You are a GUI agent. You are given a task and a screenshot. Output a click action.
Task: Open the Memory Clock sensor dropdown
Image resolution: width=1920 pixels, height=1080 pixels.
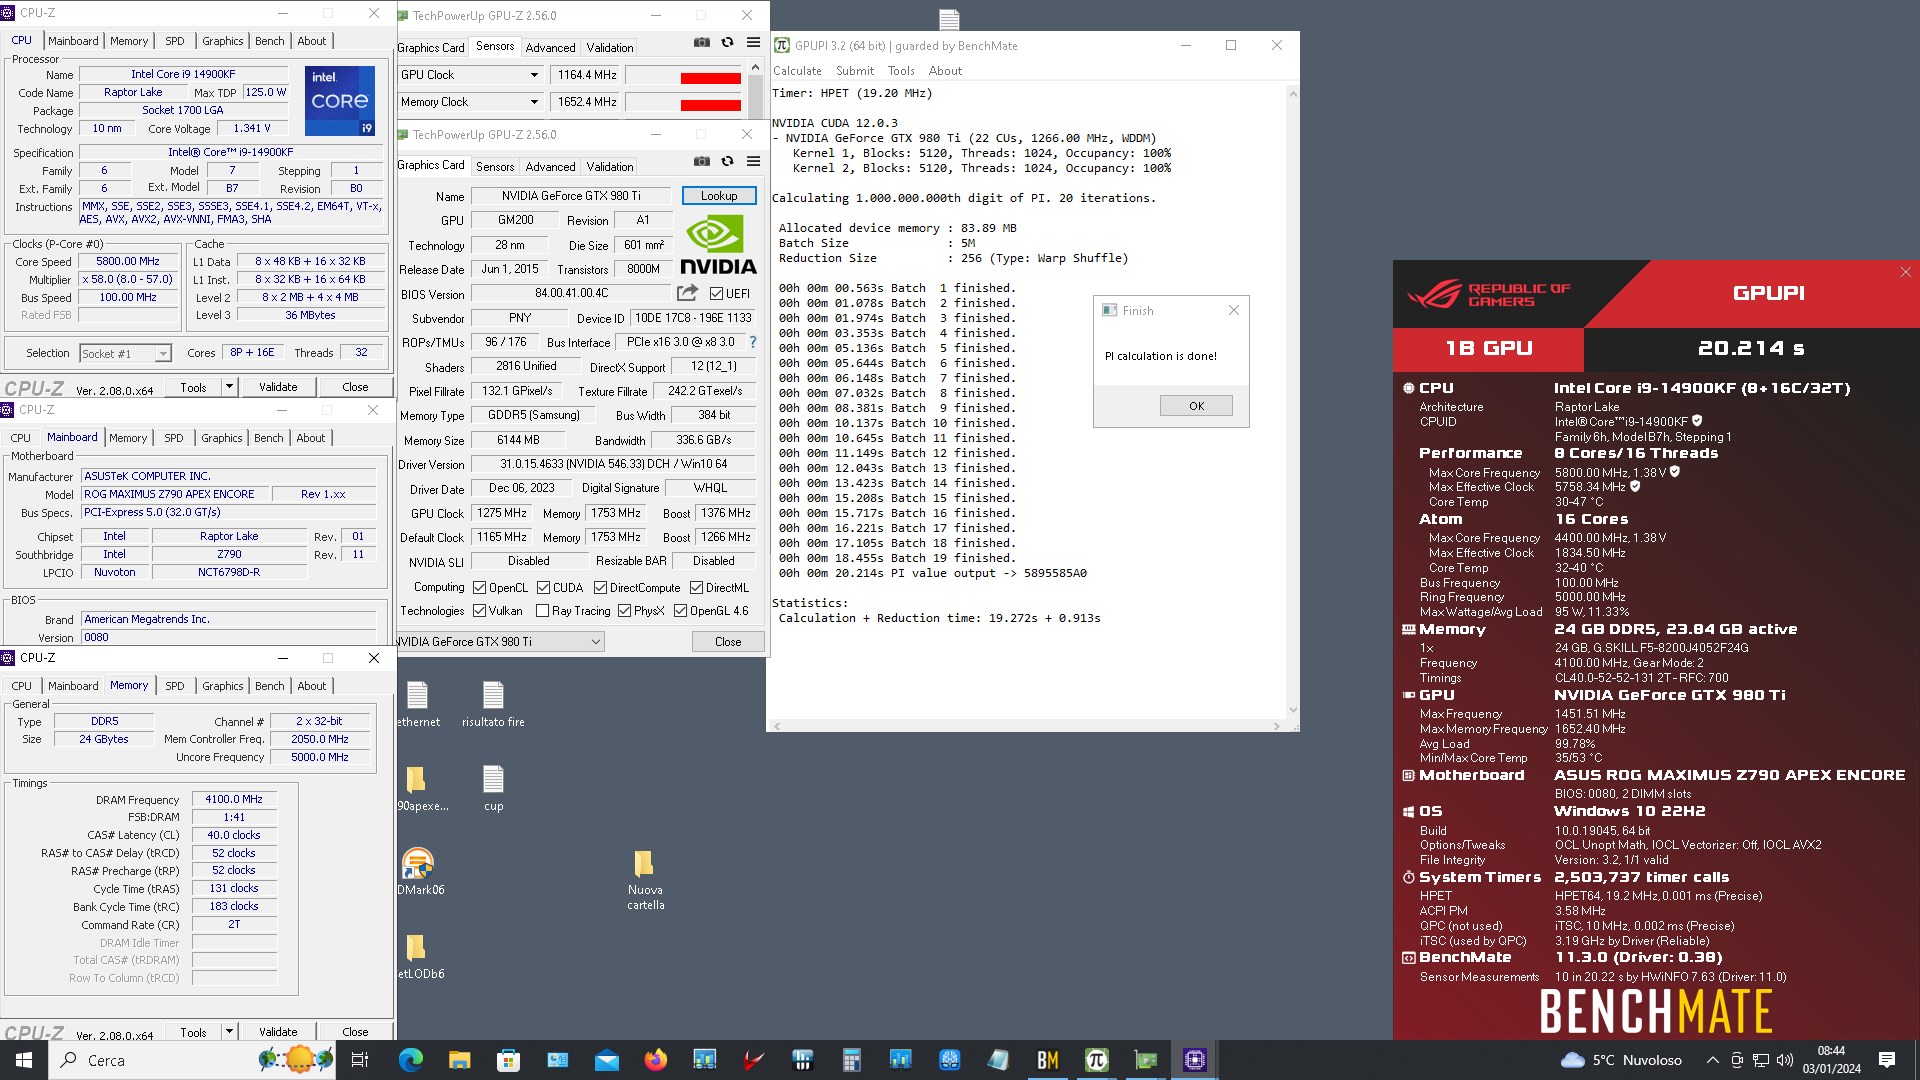[x=534, y=102]
